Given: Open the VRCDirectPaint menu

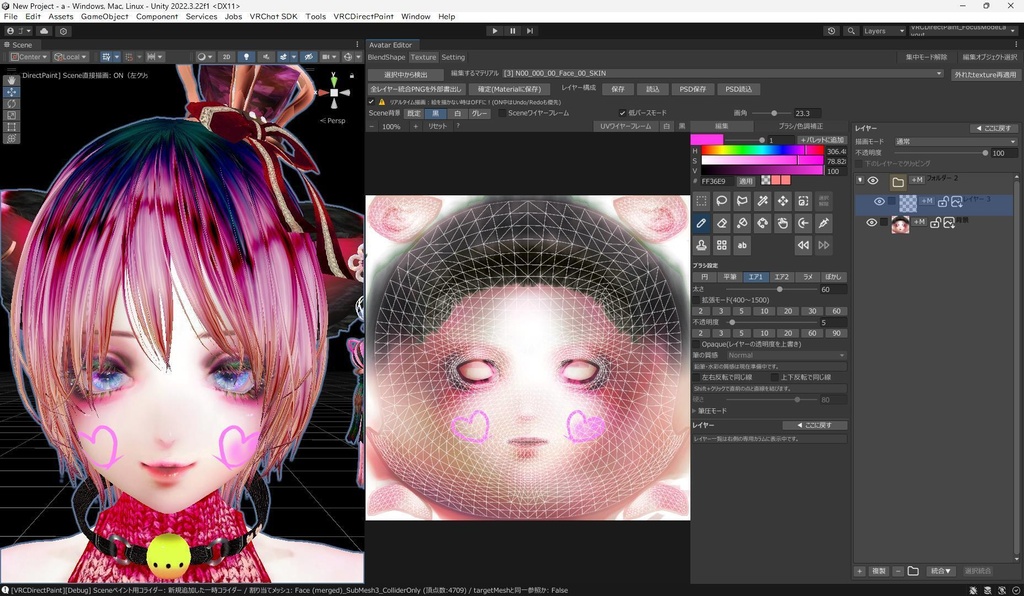Looking at the screenshot, I should [363, 16].
